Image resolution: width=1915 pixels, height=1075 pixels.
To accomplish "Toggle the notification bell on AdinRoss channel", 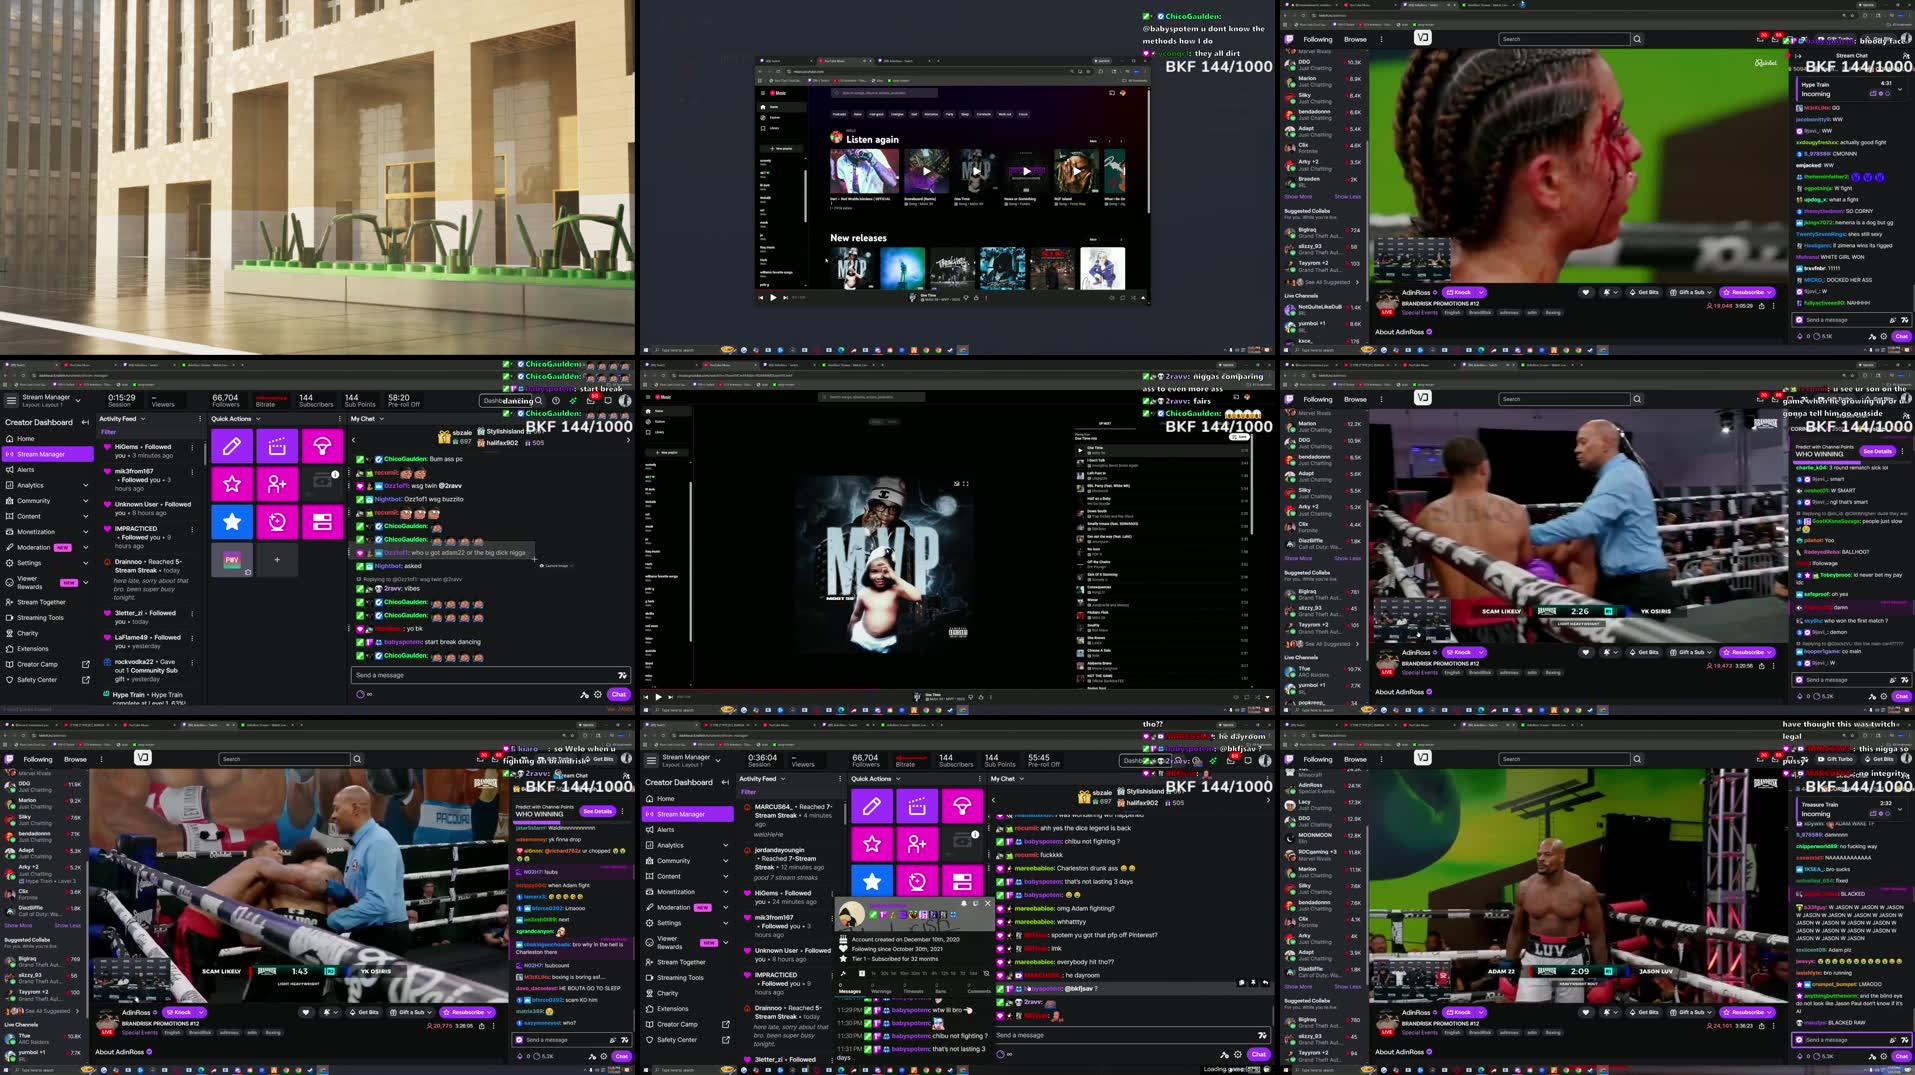I will [1607, 292].
